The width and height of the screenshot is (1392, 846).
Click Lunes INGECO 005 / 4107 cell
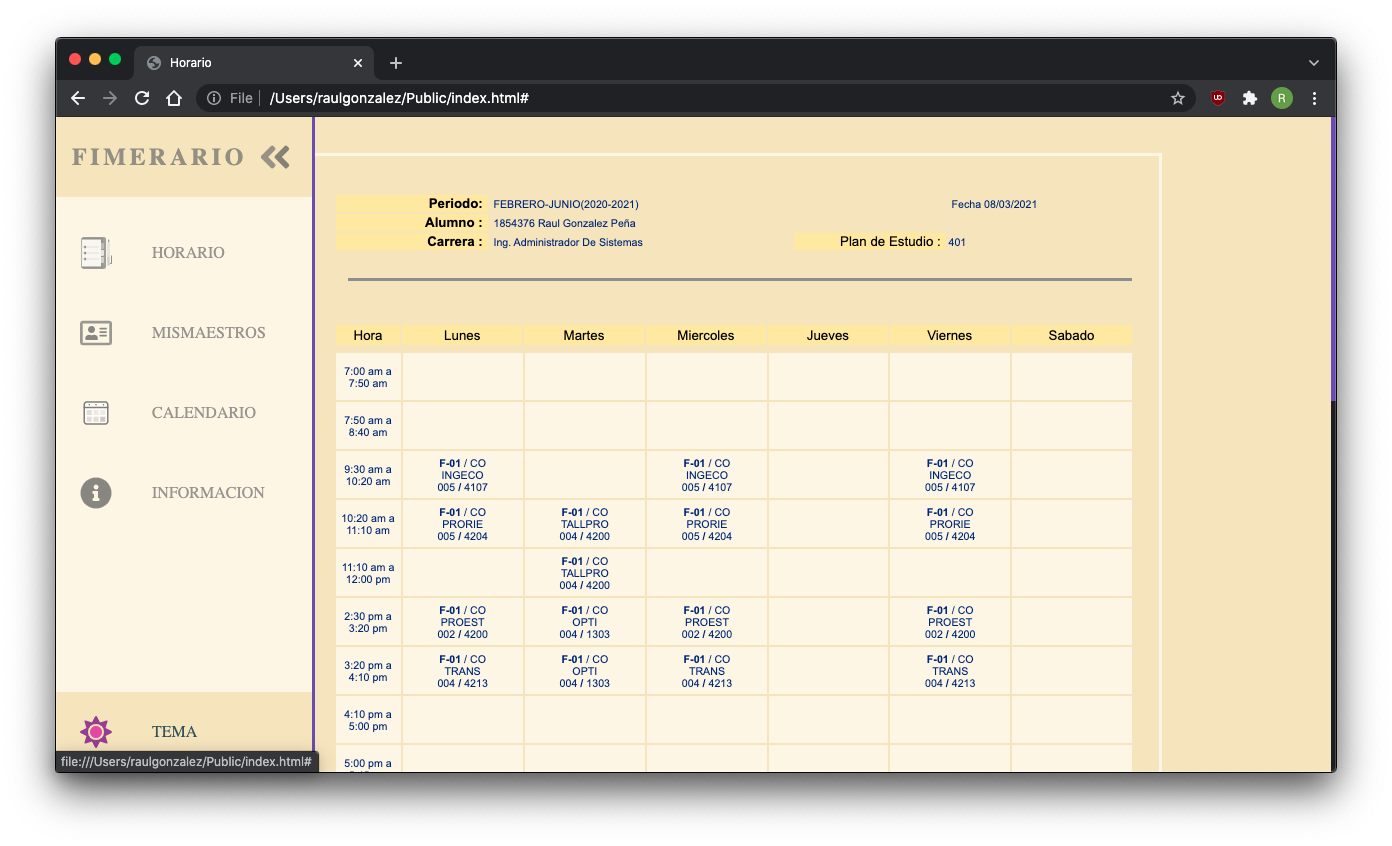click(x=462, y=475)
